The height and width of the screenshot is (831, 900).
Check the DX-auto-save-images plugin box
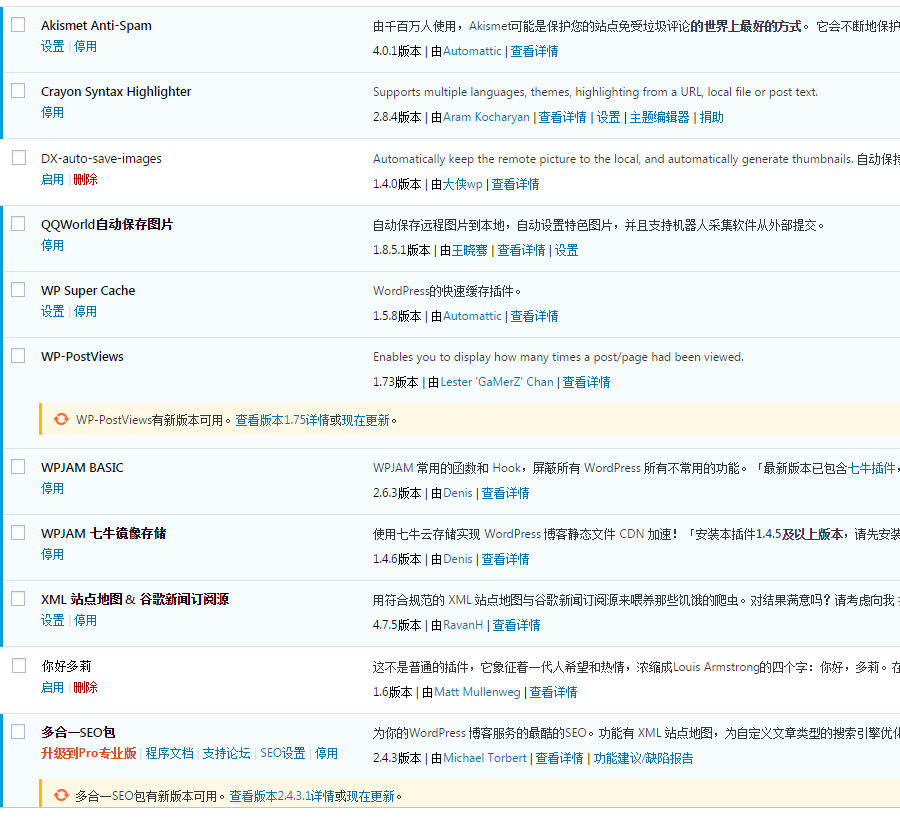pyautogui.click(x=19, y=158)
